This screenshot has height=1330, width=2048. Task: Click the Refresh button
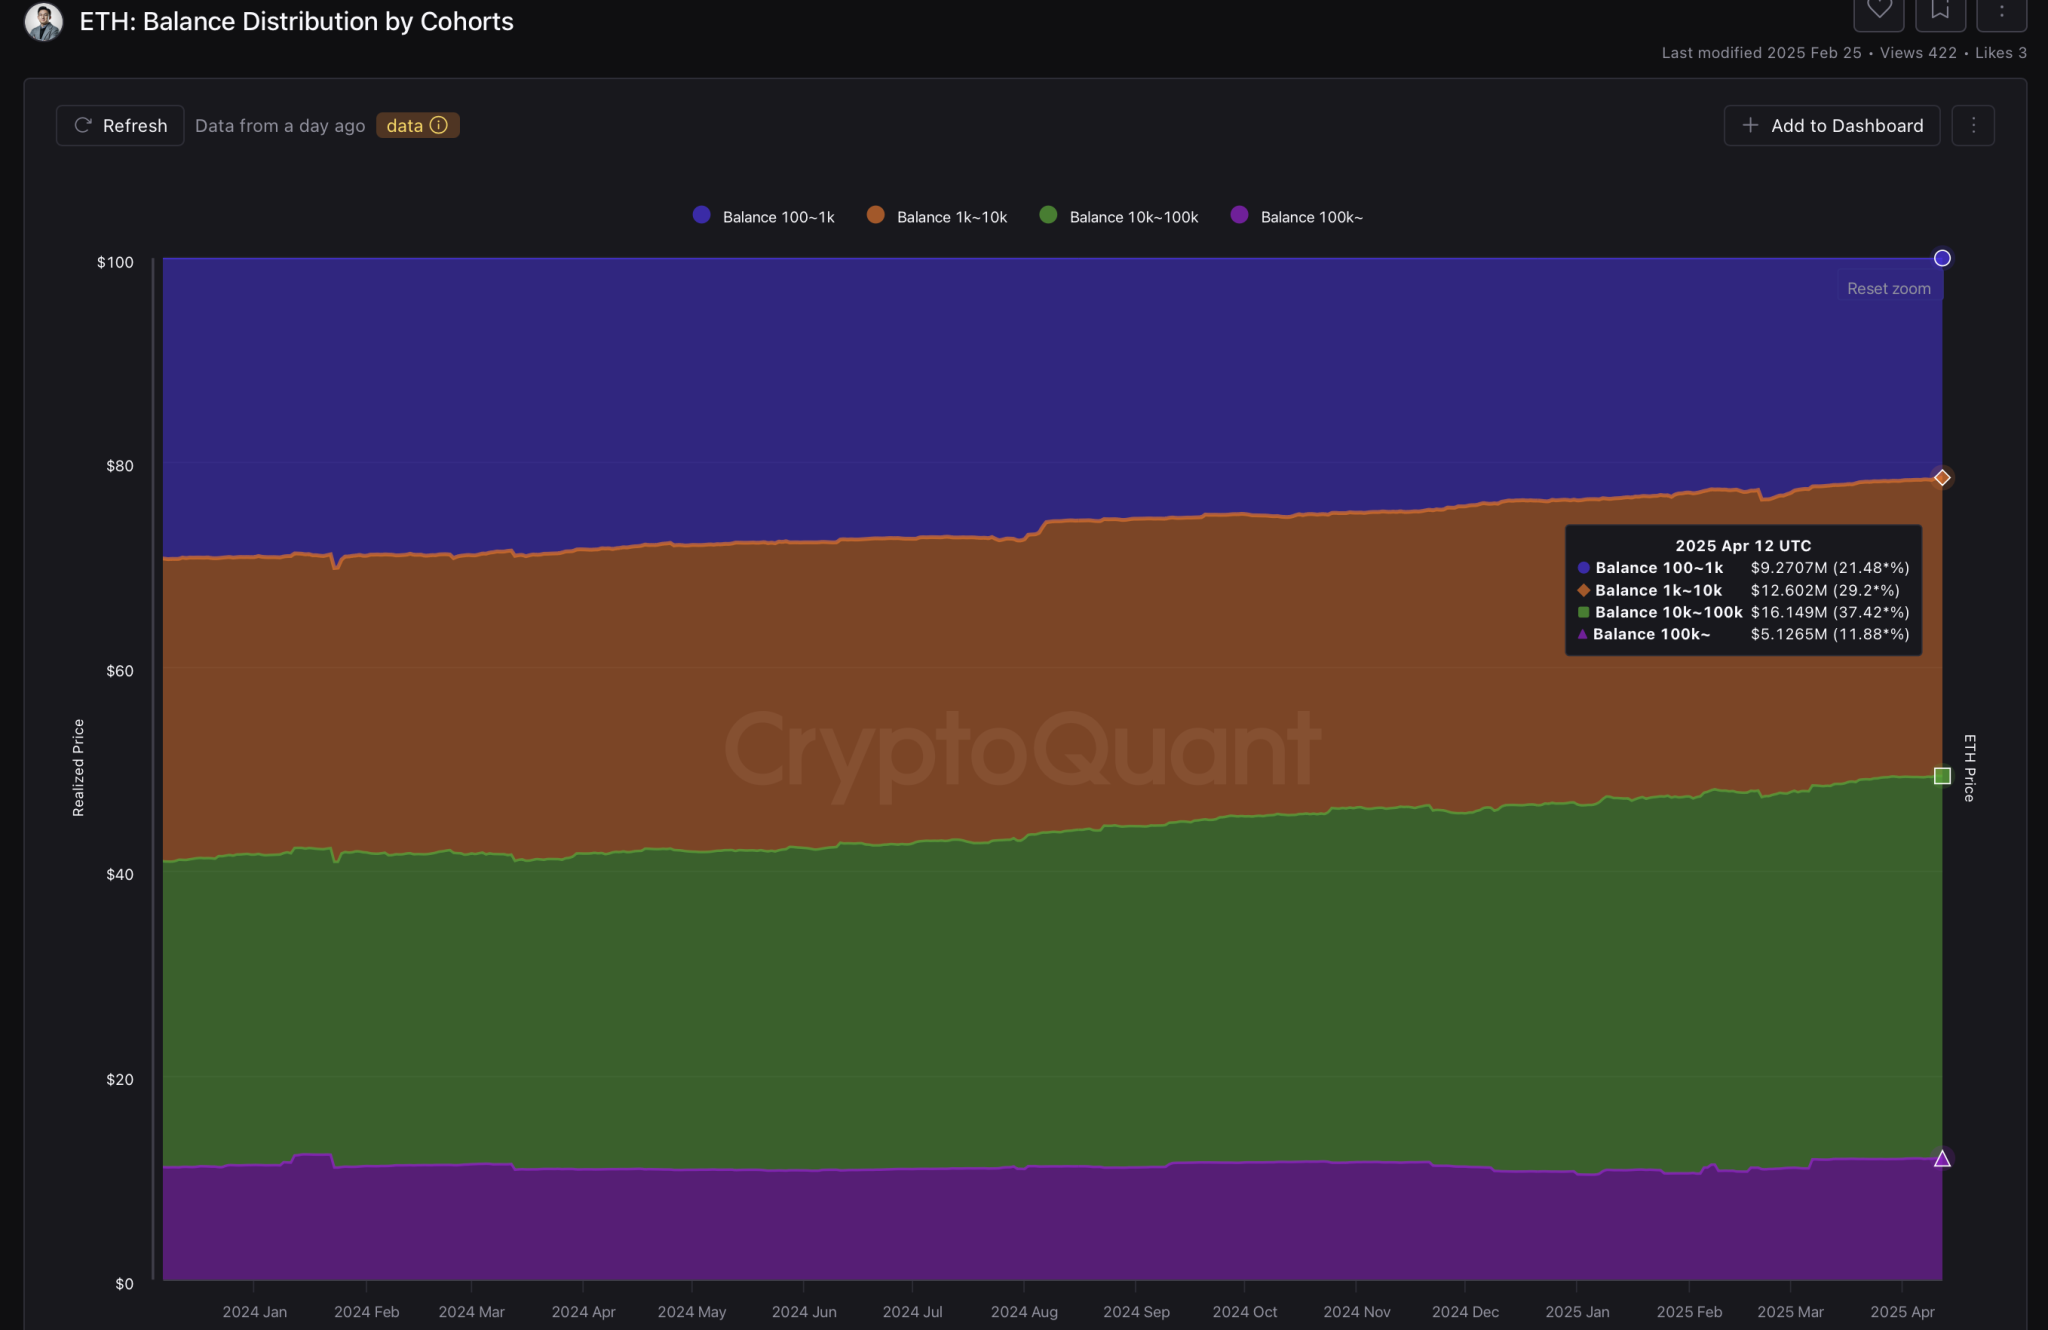coord(120,125)
